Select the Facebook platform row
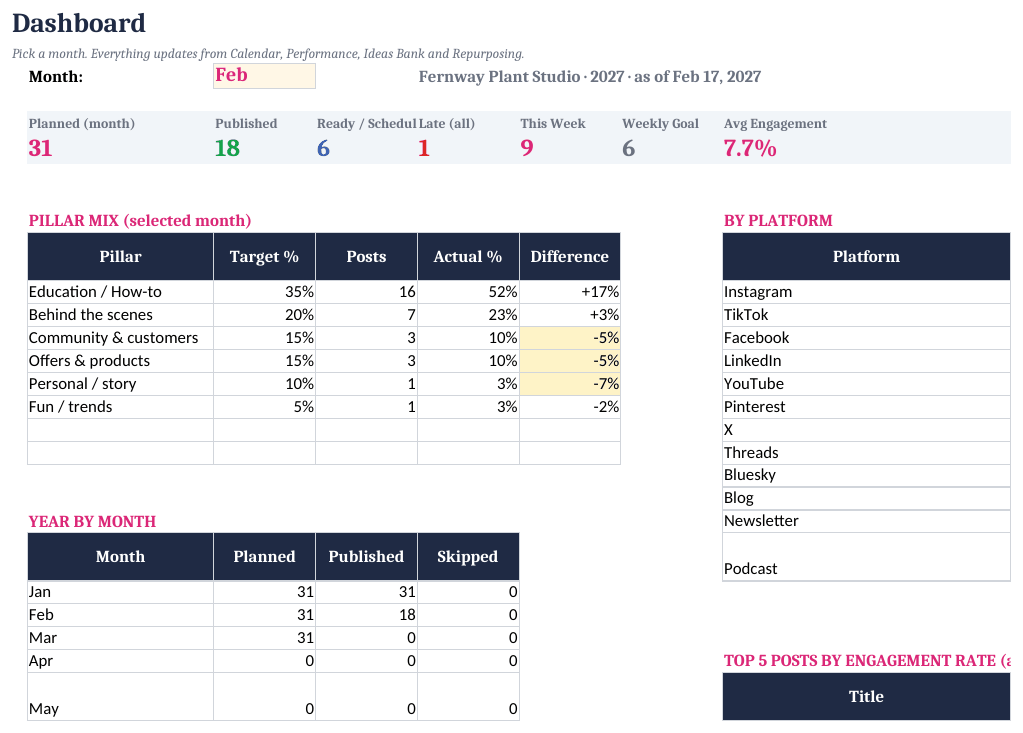The image size is (1023, 733). coord(866,338)
